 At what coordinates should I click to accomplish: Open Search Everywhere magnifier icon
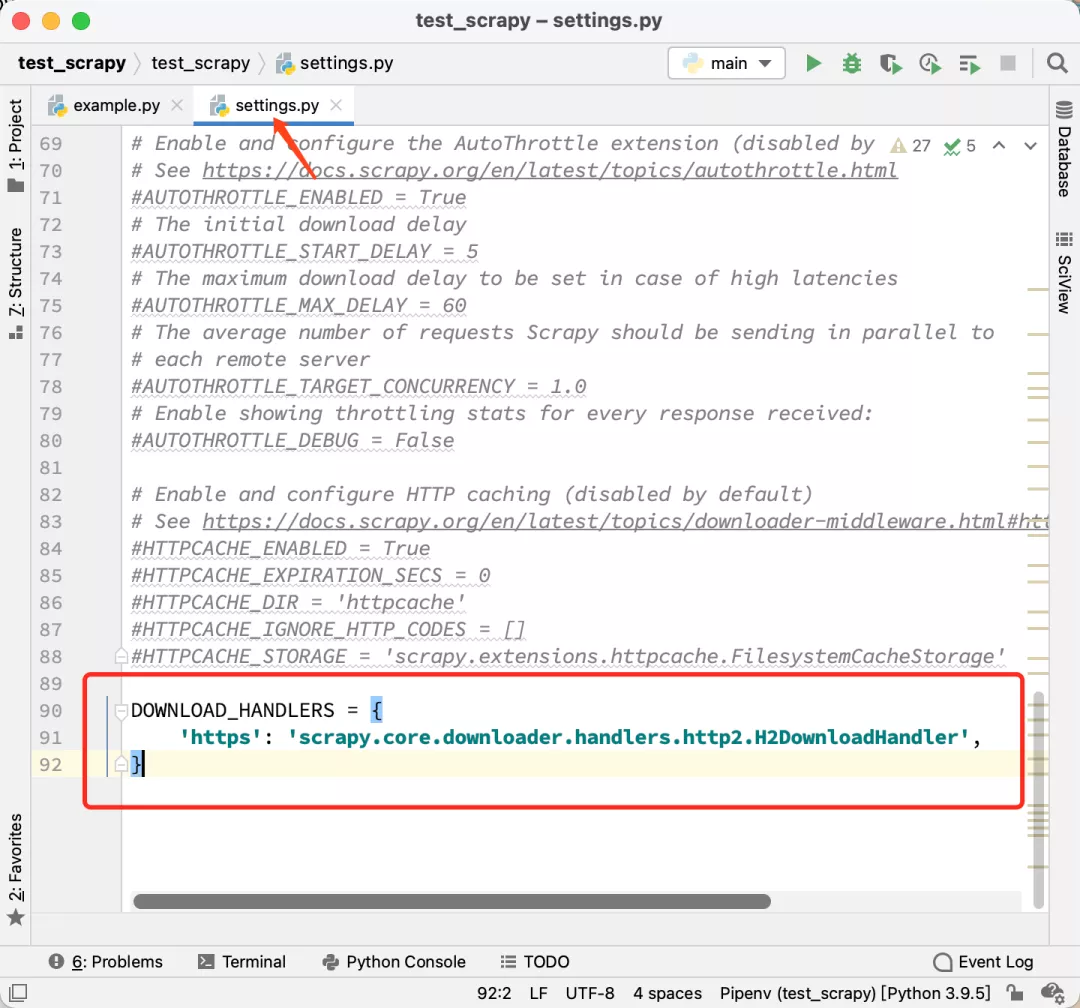point(1057,63)
